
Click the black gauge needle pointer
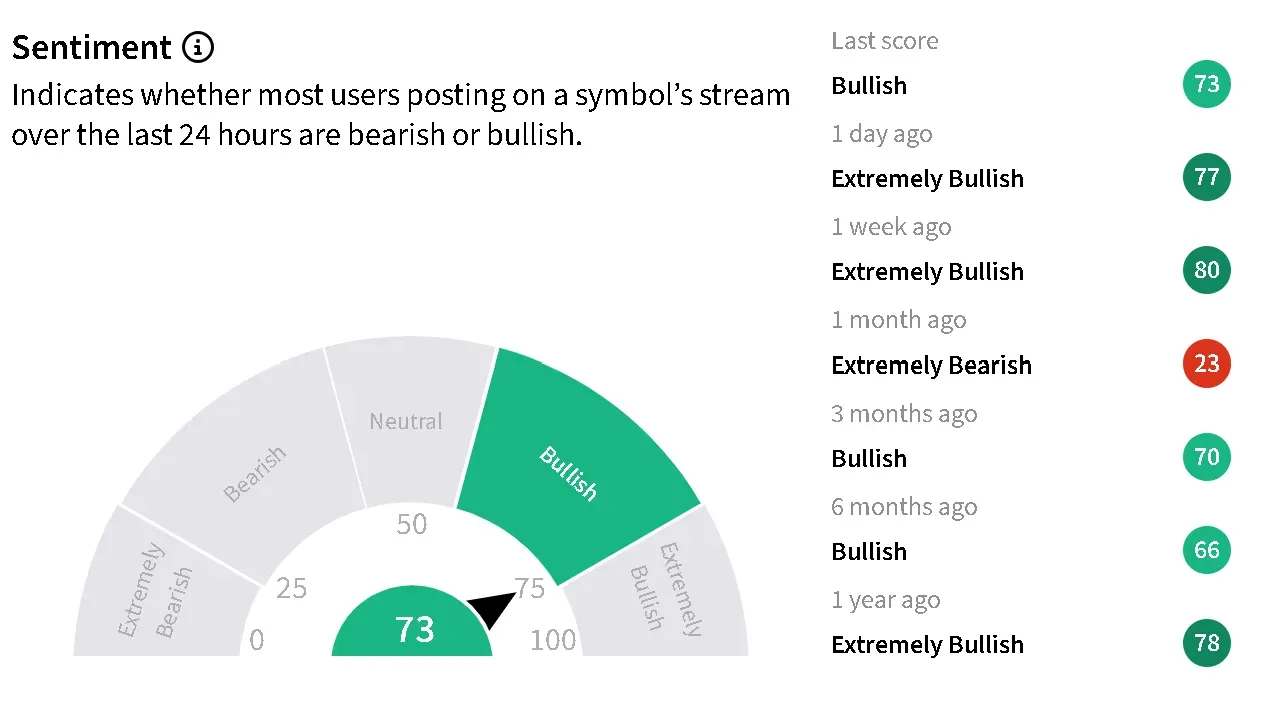491,608
